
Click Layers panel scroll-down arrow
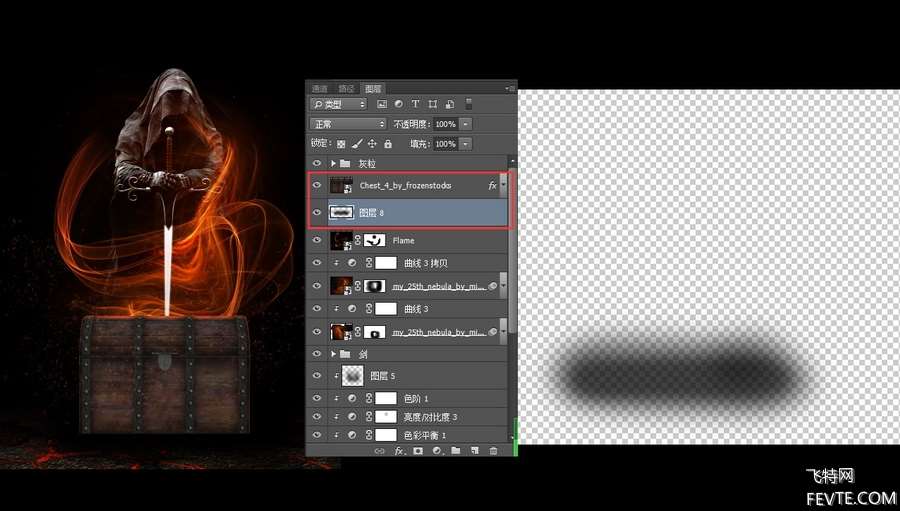pyautogui.click(x=513, y=437)
